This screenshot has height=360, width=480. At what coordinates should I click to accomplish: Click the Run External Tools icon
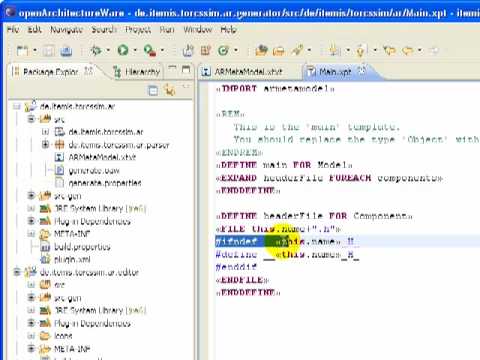tap(150, 51)
